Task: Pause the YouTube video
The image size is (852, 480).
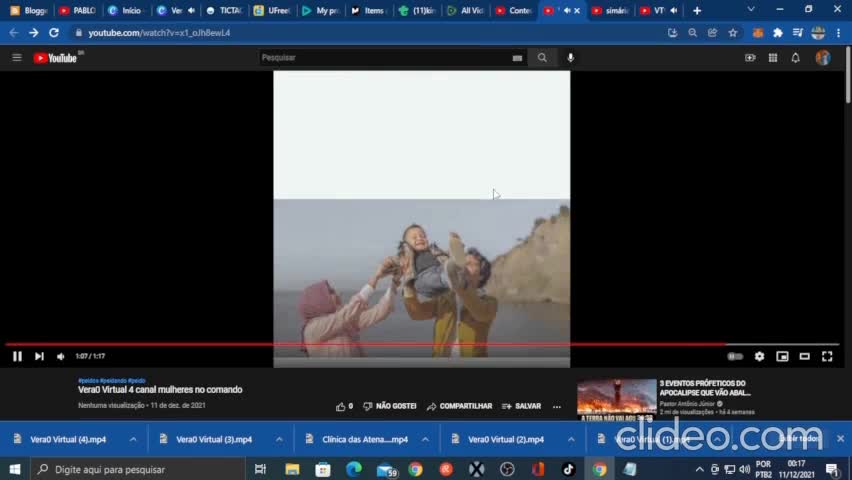Action: click(x=17, y=357)
